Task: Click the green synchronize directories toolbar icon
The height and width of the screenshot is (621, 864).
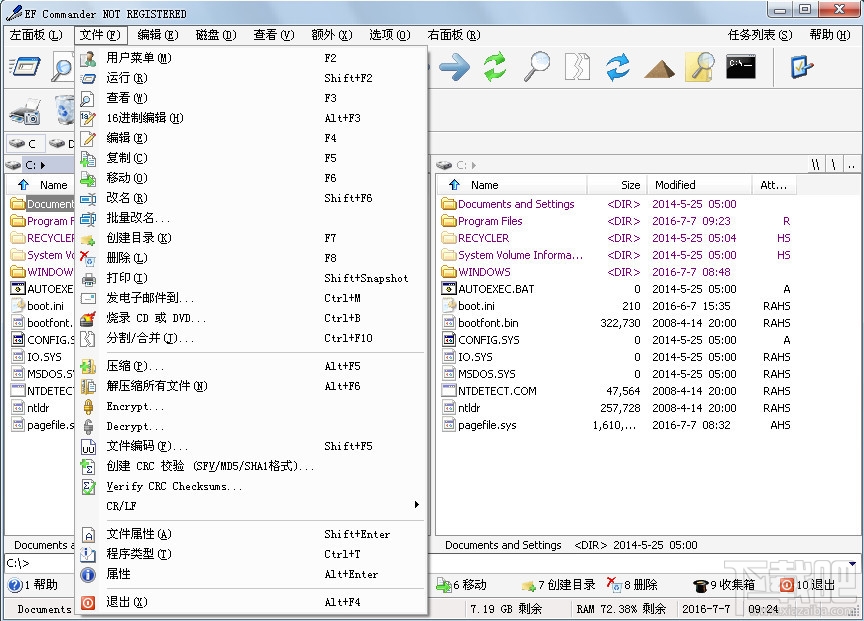Action: tap(494, 68)
